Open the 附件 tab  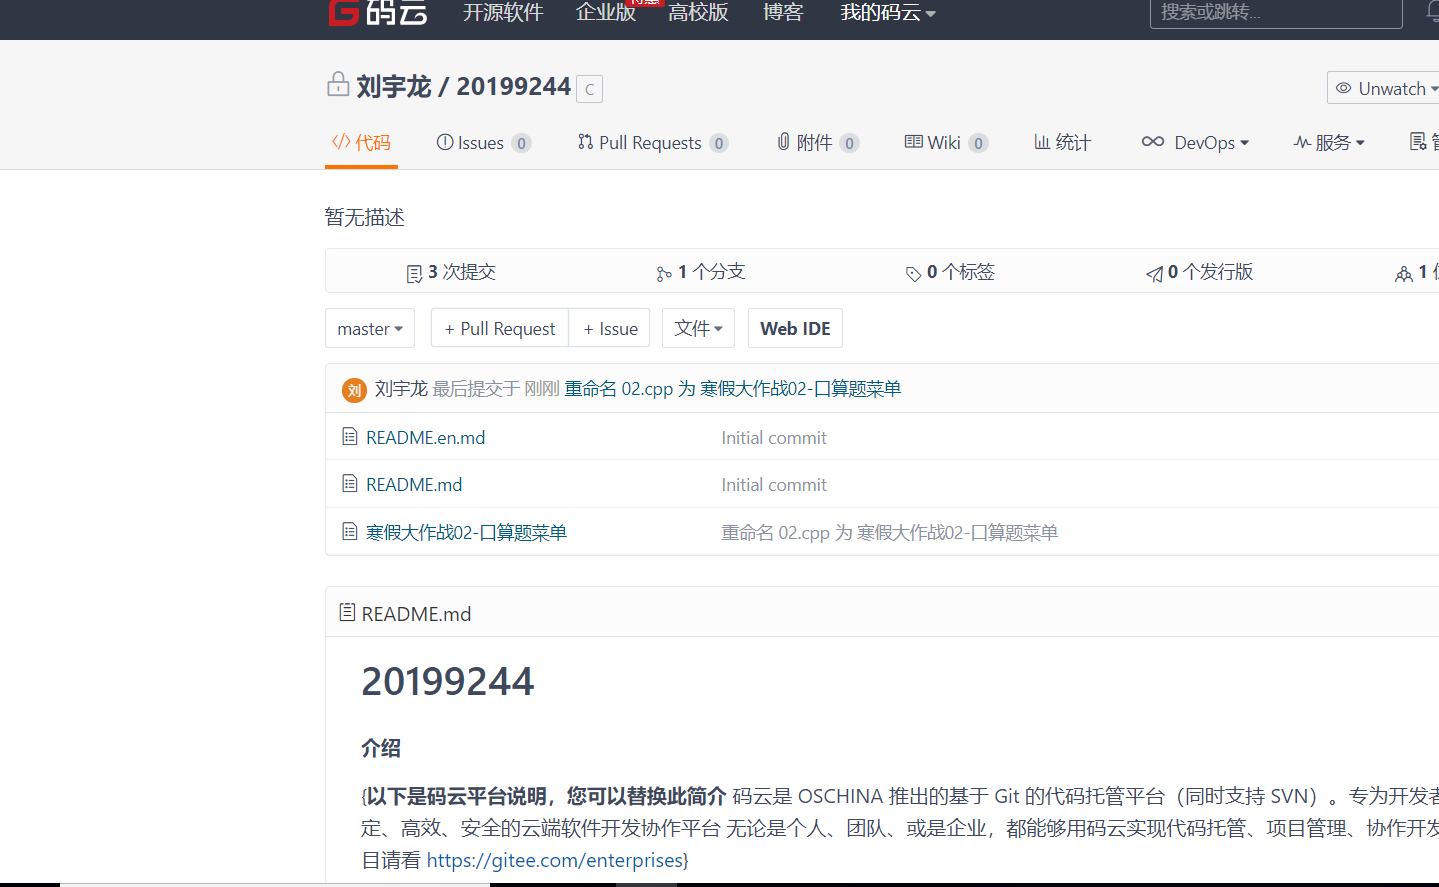pyautogui.click(x=818, y=143)
